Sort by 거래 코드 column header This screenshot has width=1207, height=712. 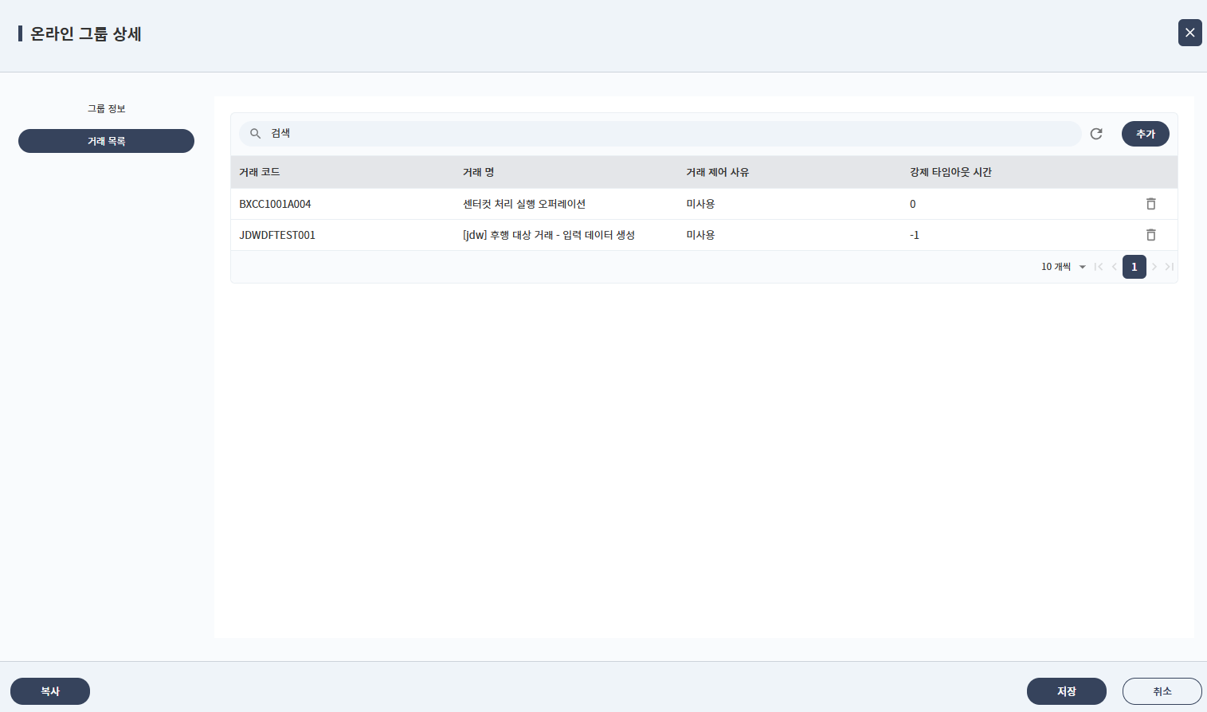260,172
